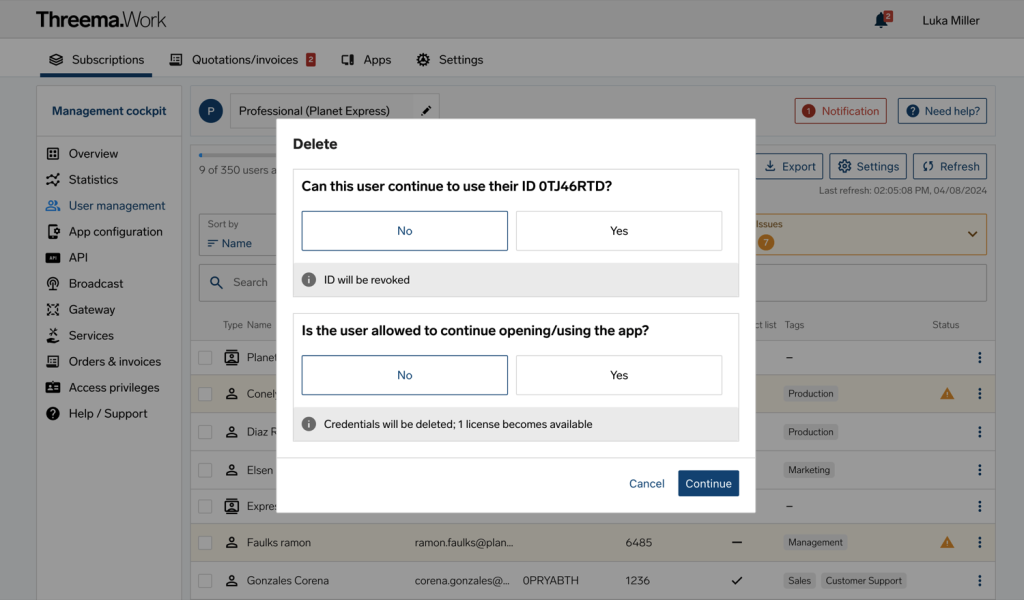1024x600 pixels.
Task: Click the pencil icon to edit the subscription name
Action: (426, 110)
